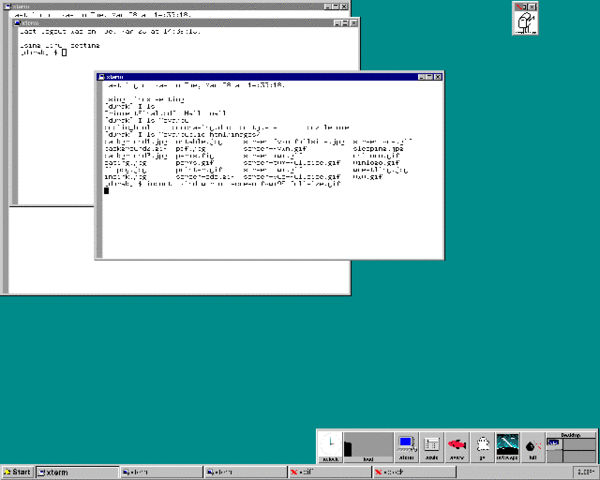Open the middle xterm window menu icon

17,23
